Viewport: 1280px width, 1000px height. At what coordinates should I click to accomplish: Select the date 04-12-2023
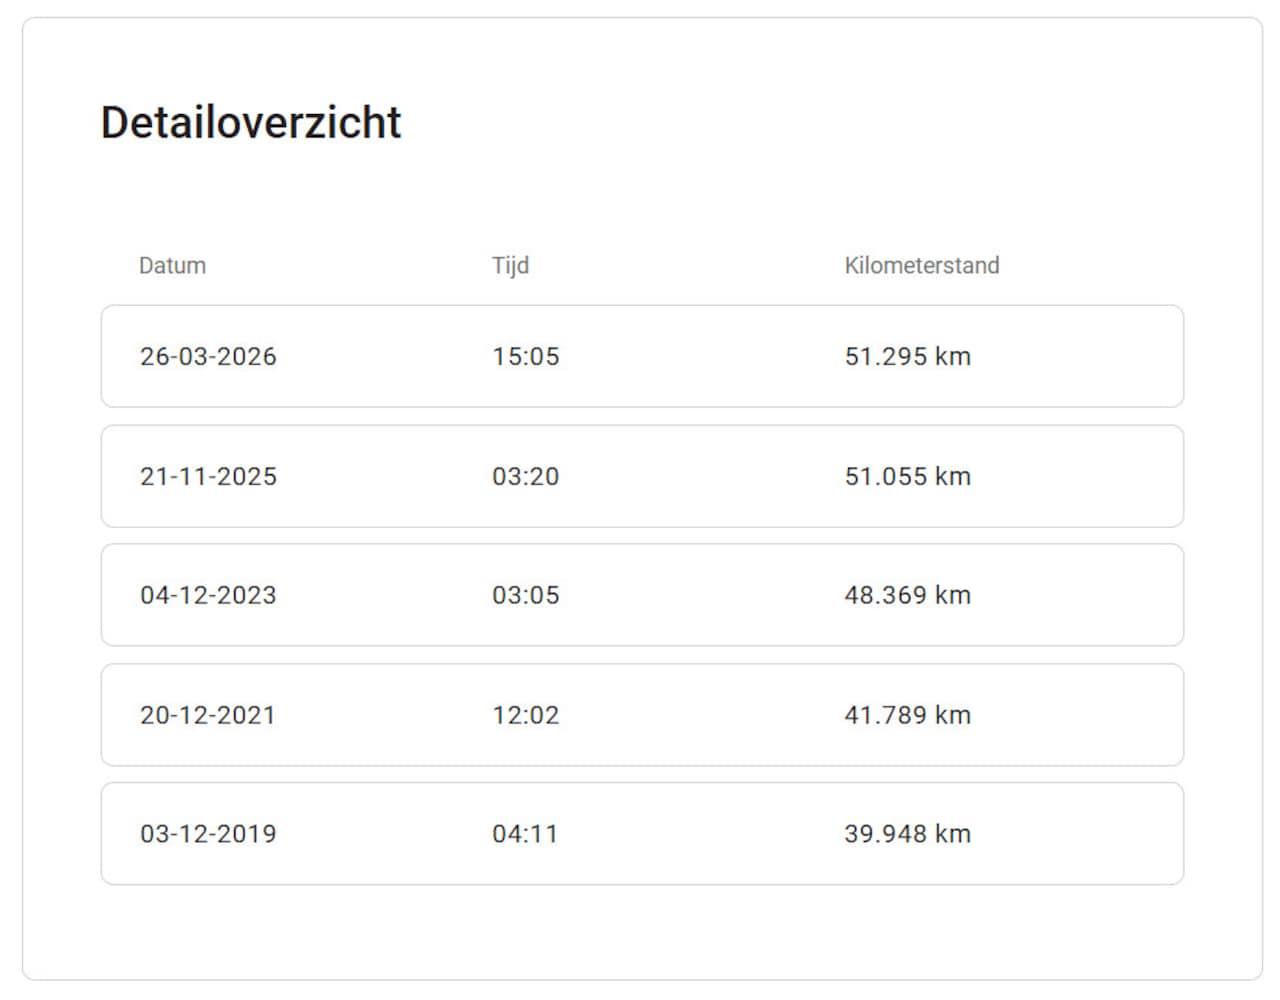point(208,596)
